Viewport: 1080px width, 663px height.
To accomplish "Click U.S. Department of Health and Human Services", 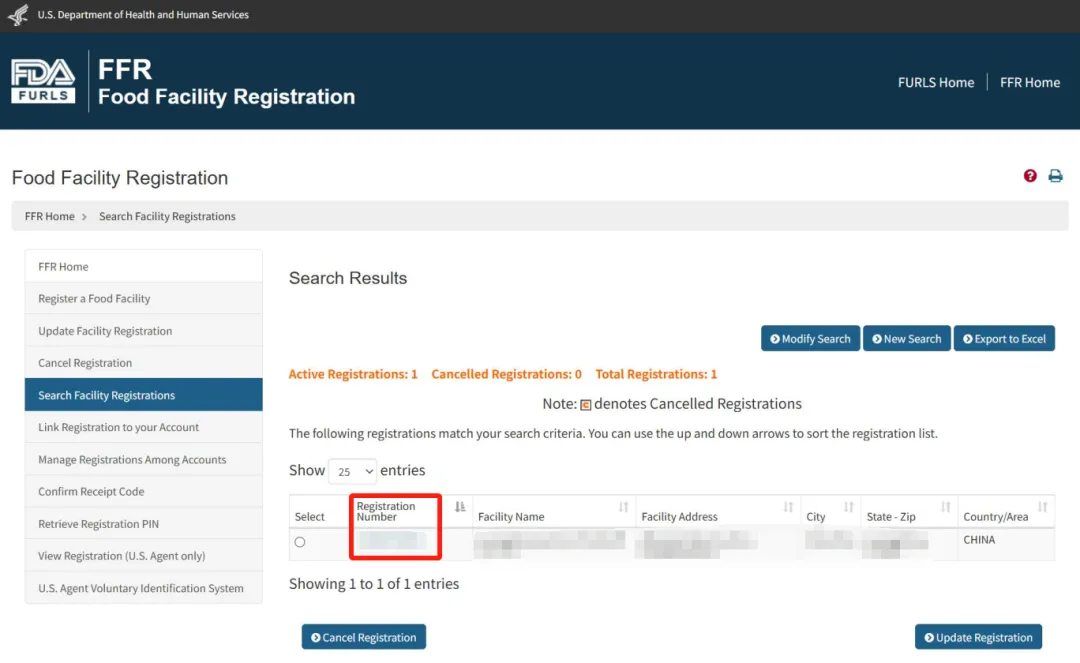I will point(143,14).
